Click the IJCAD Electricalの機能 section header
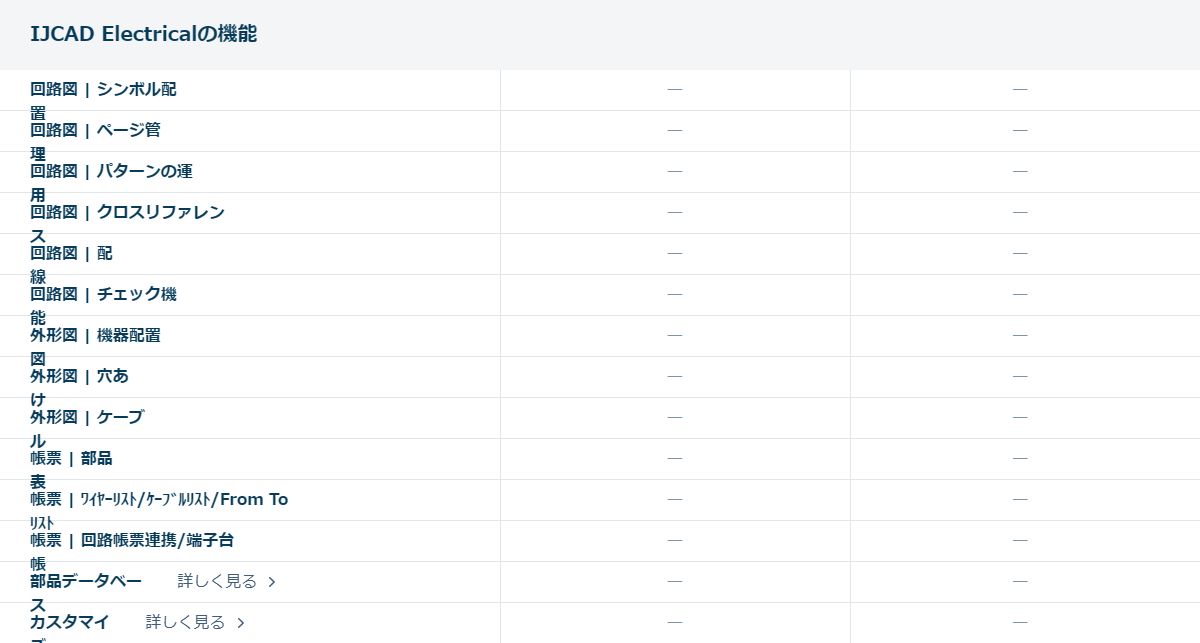This screenshot has height=643, width=1200. [x=144, y=34]
